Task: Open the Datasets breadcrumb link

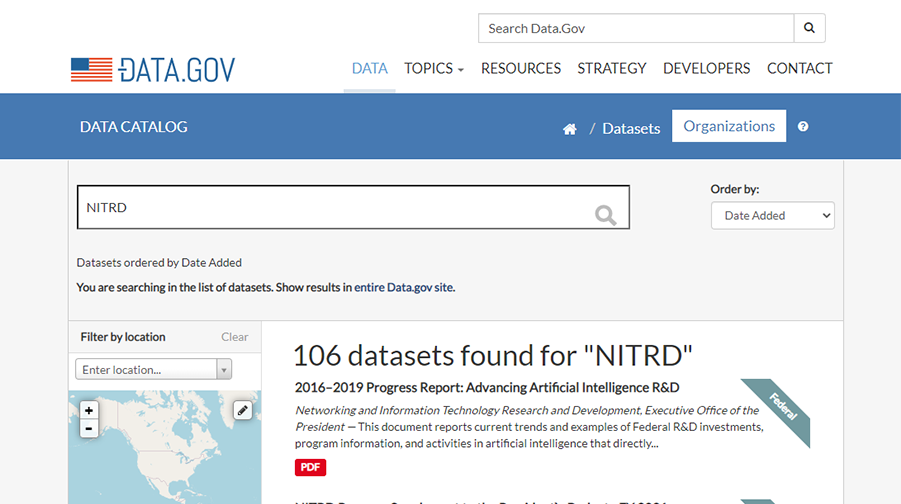Action: (x=631, y=129)
